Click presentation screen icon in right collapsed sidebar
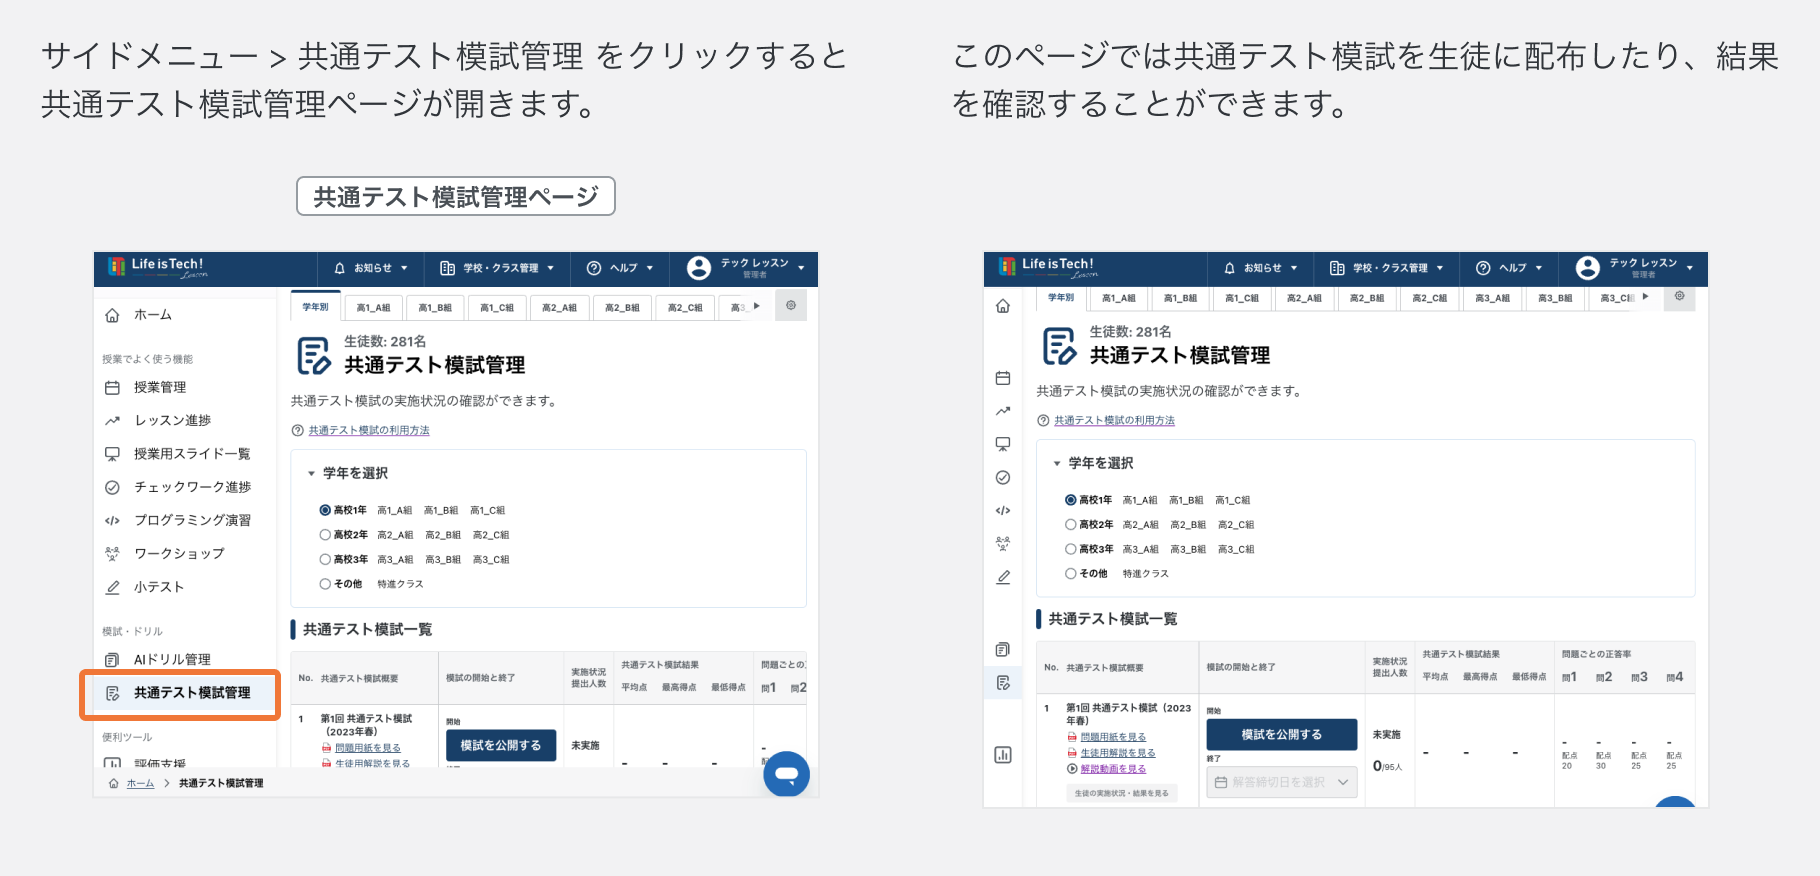 point(1003,444)
